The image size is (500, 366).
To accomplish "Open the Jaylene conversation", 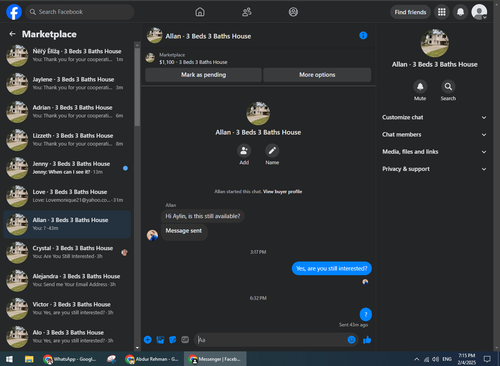I will (67, 83).
